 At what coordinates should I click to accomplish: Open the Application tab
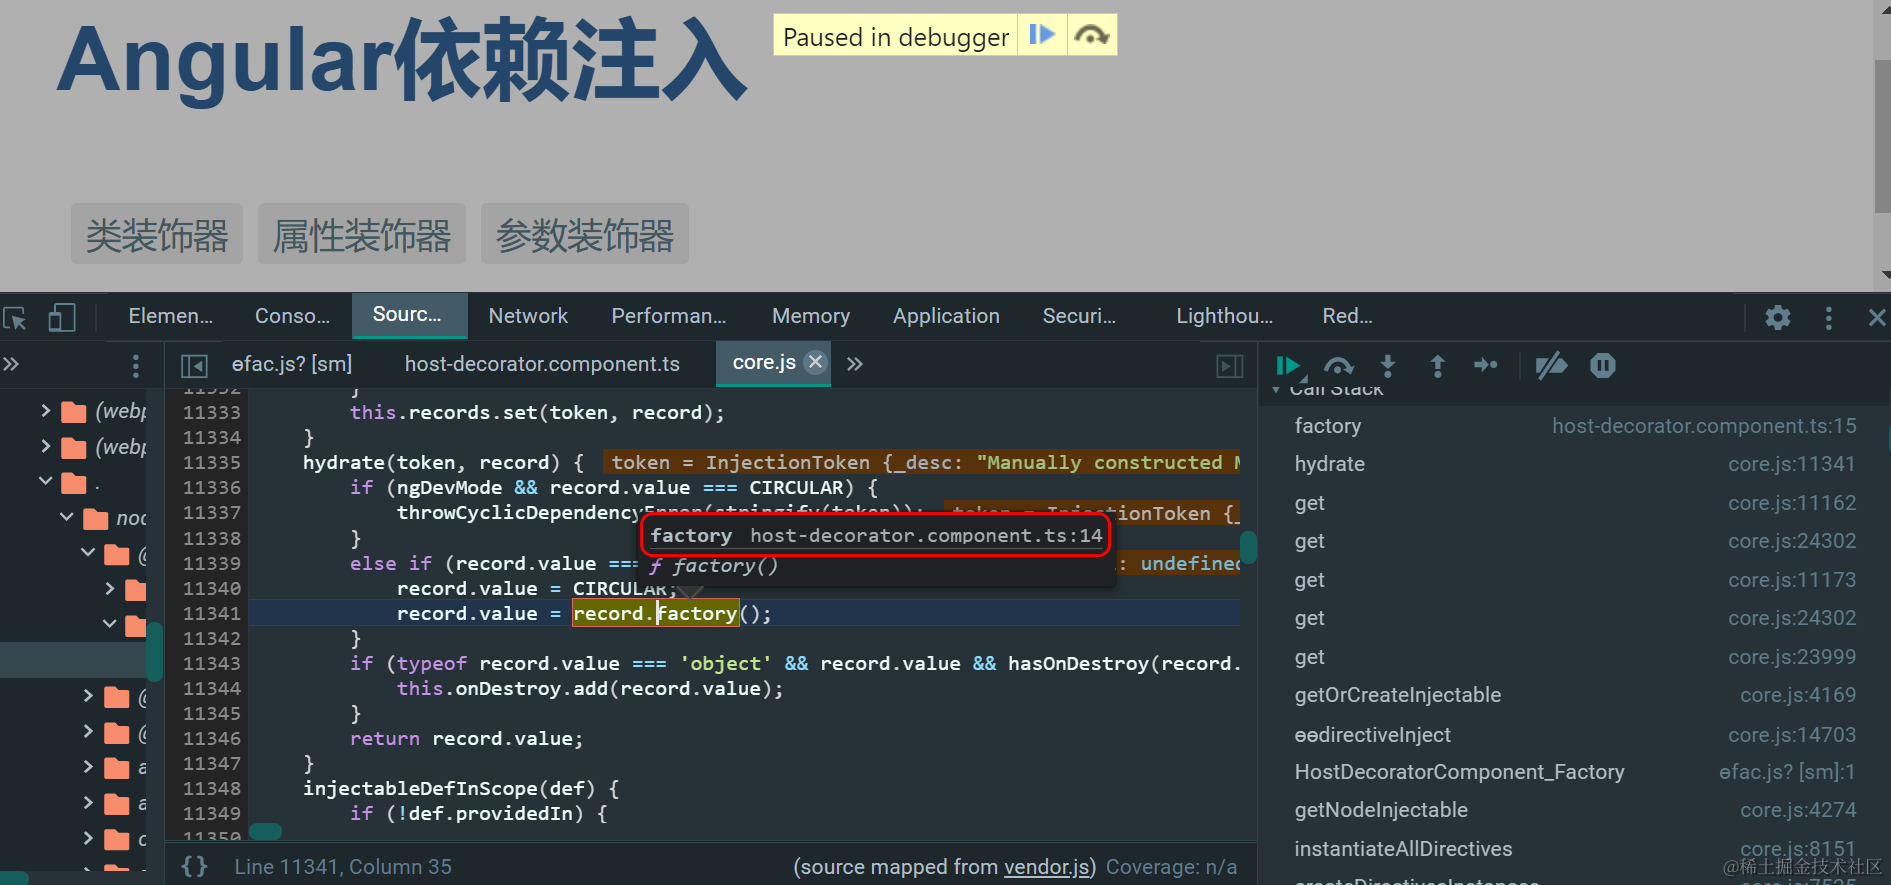946,316
